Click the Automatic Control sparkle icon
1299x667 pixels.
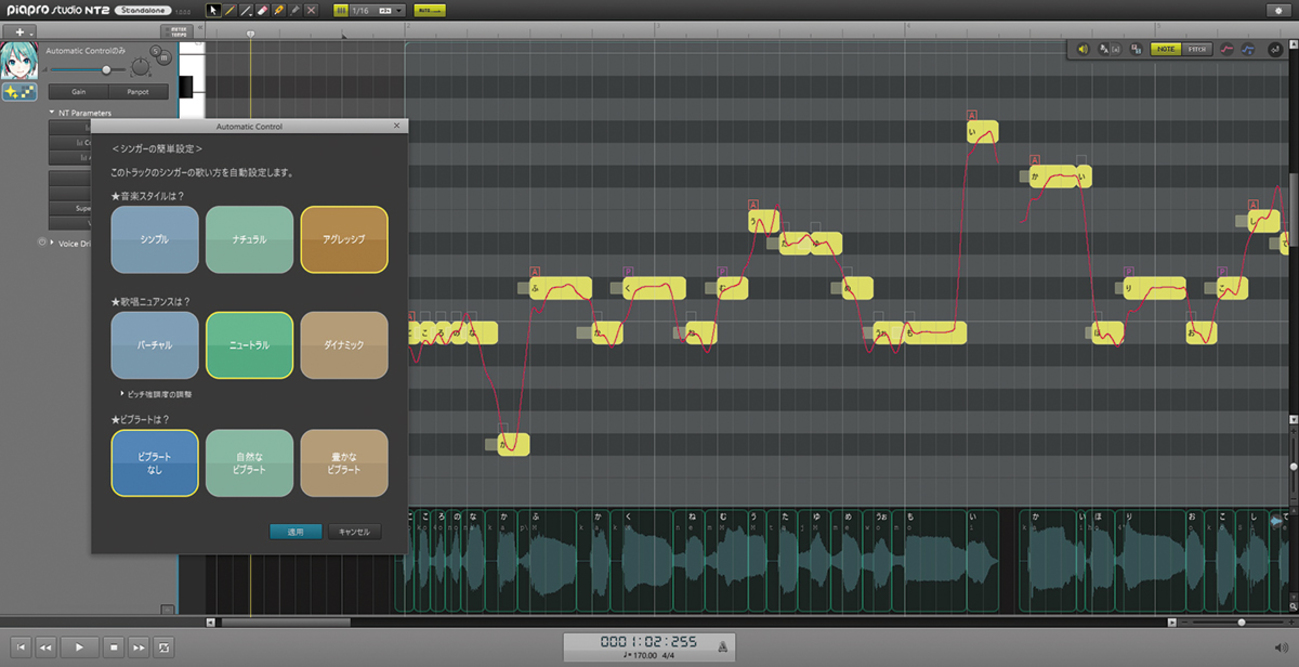19,91
